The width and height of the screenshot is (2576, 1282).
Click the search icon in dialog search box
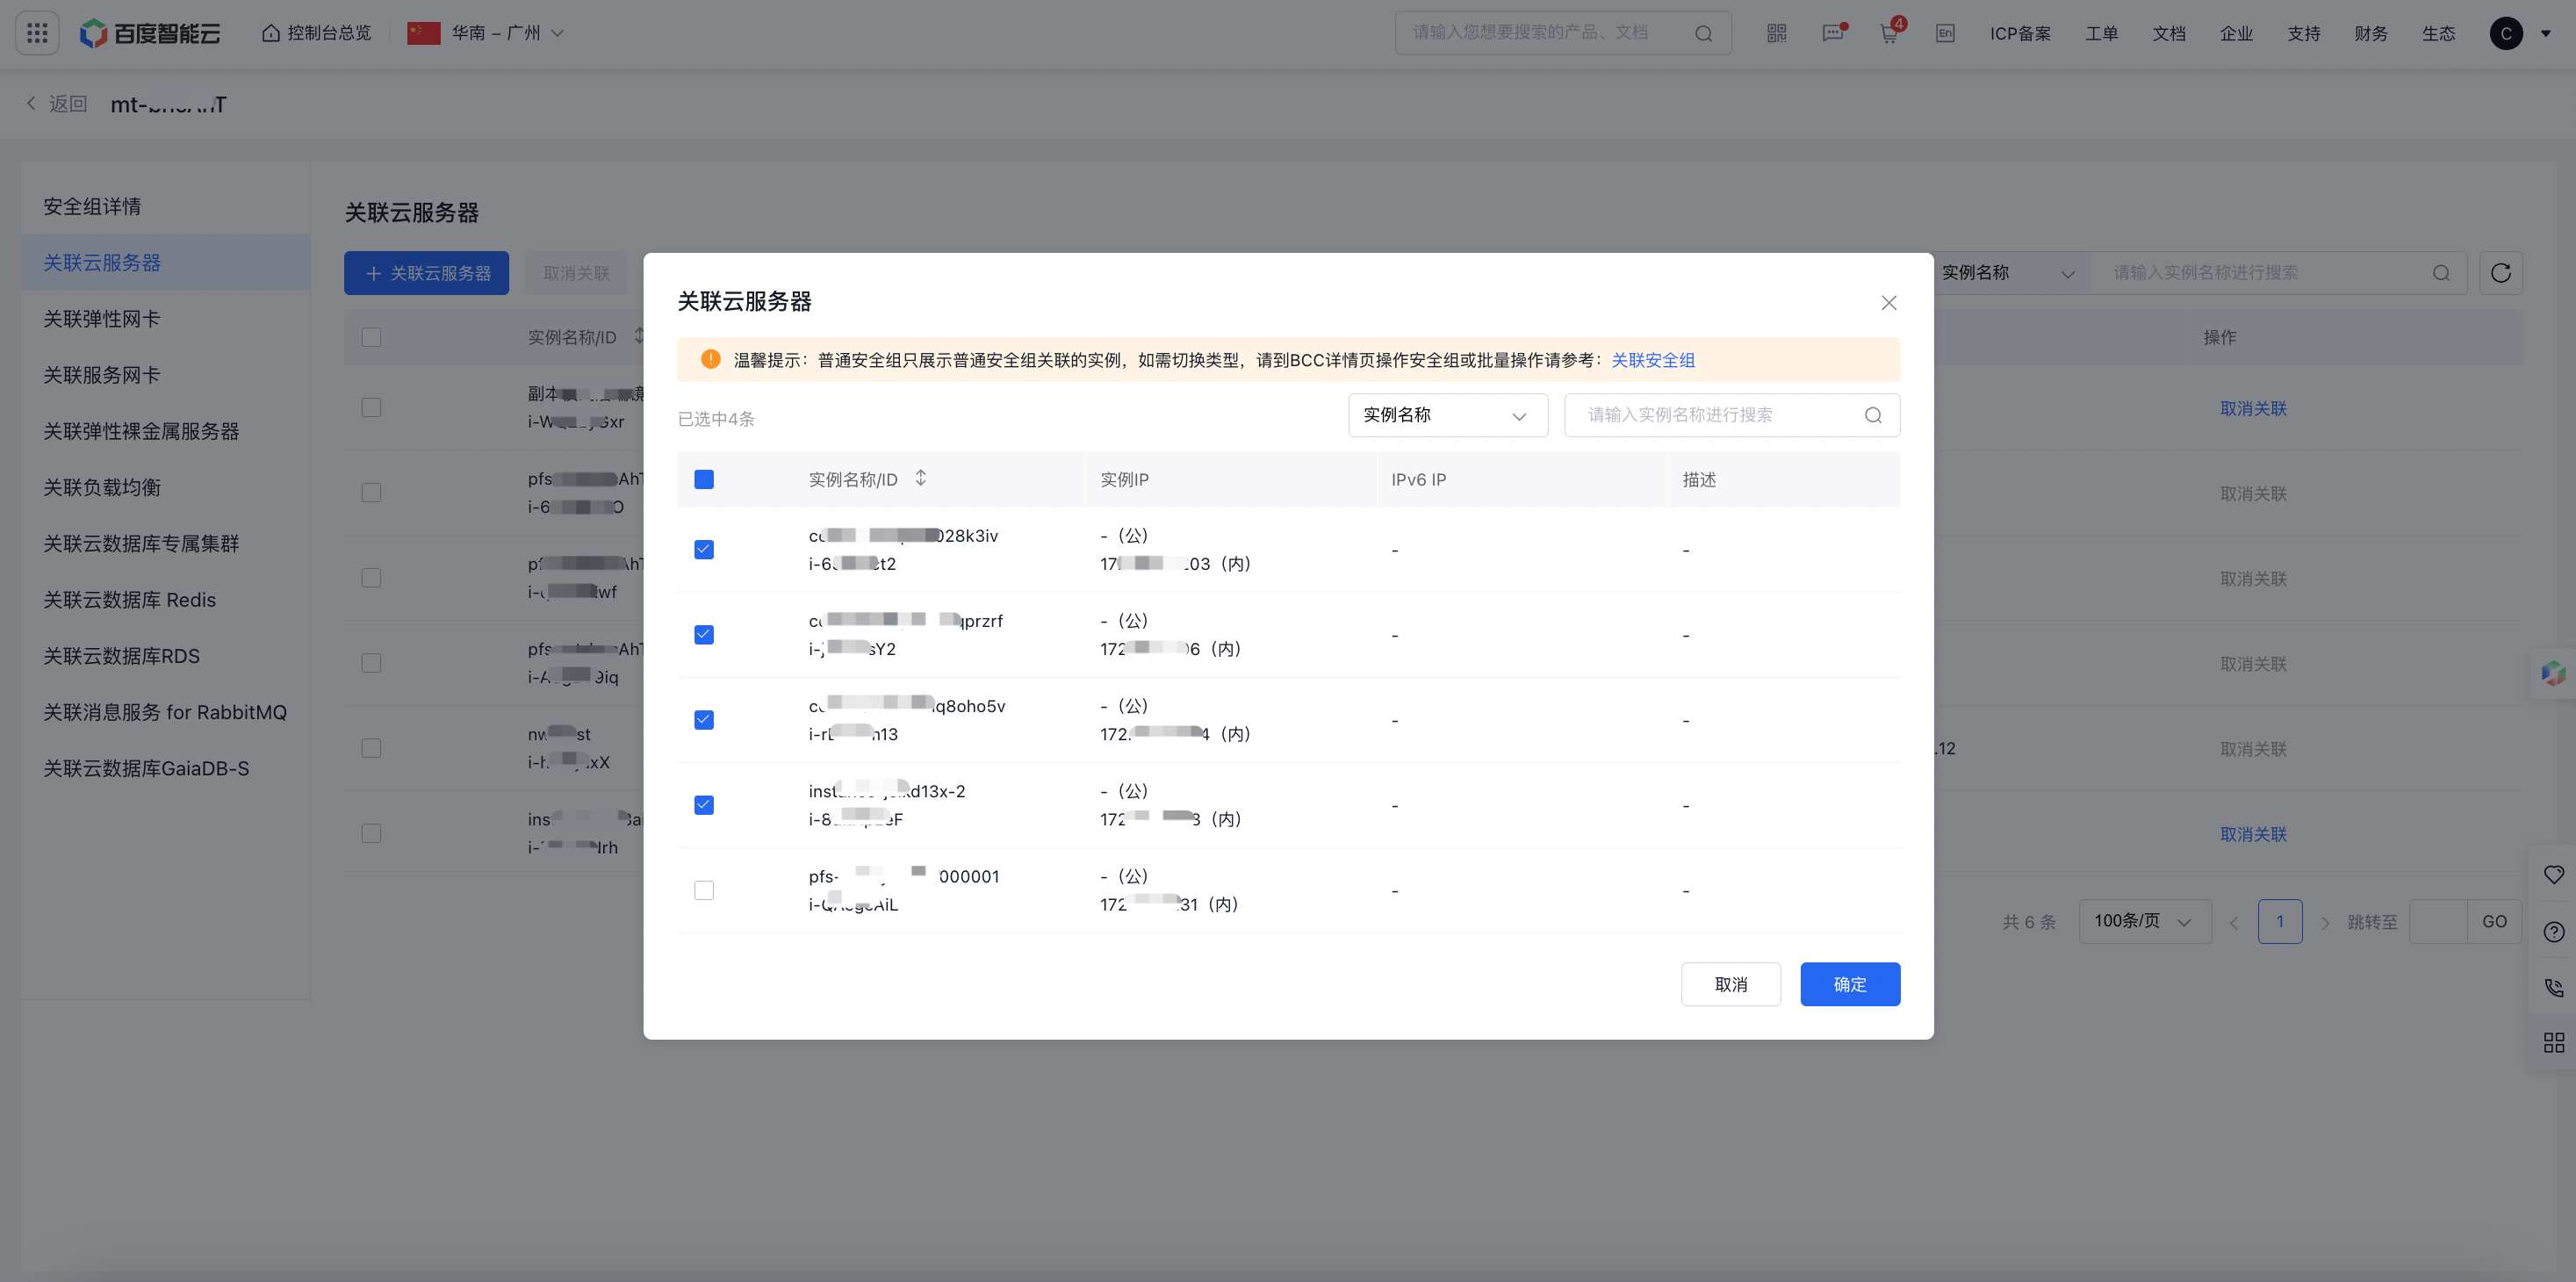tap(1873, 415)
